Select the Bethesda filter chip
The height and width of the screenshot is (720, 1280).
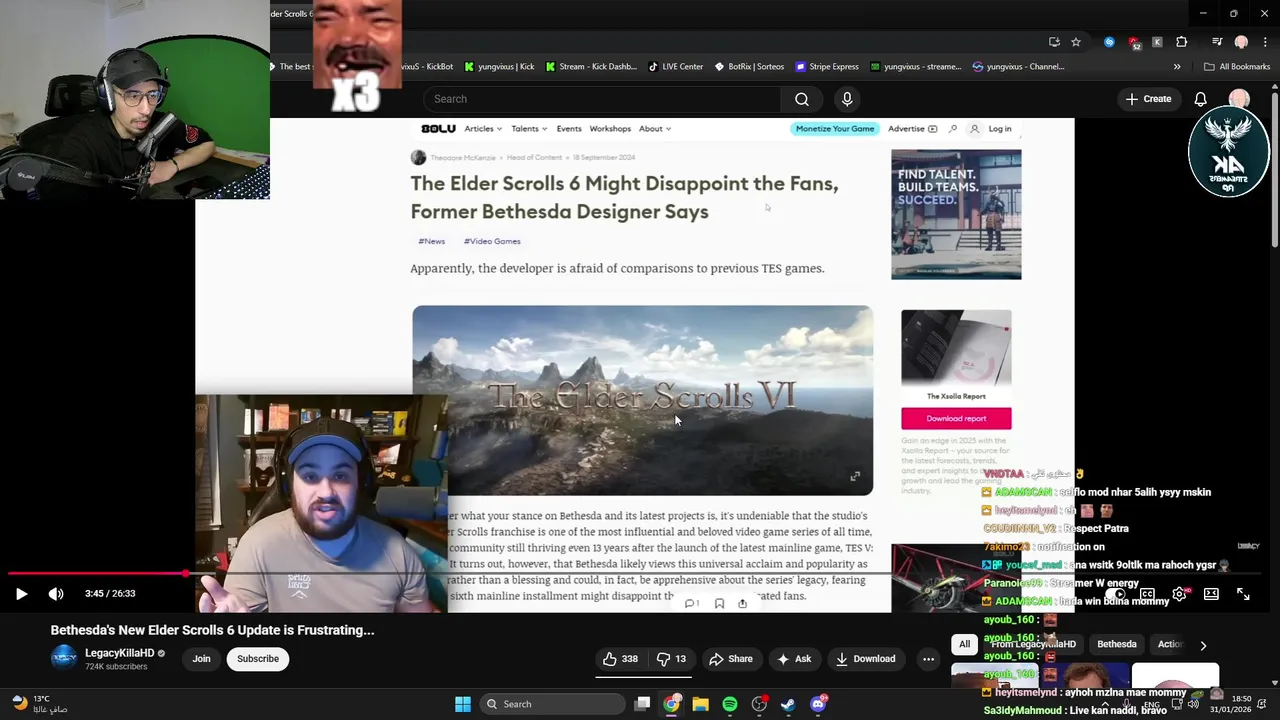[1117, 645]
